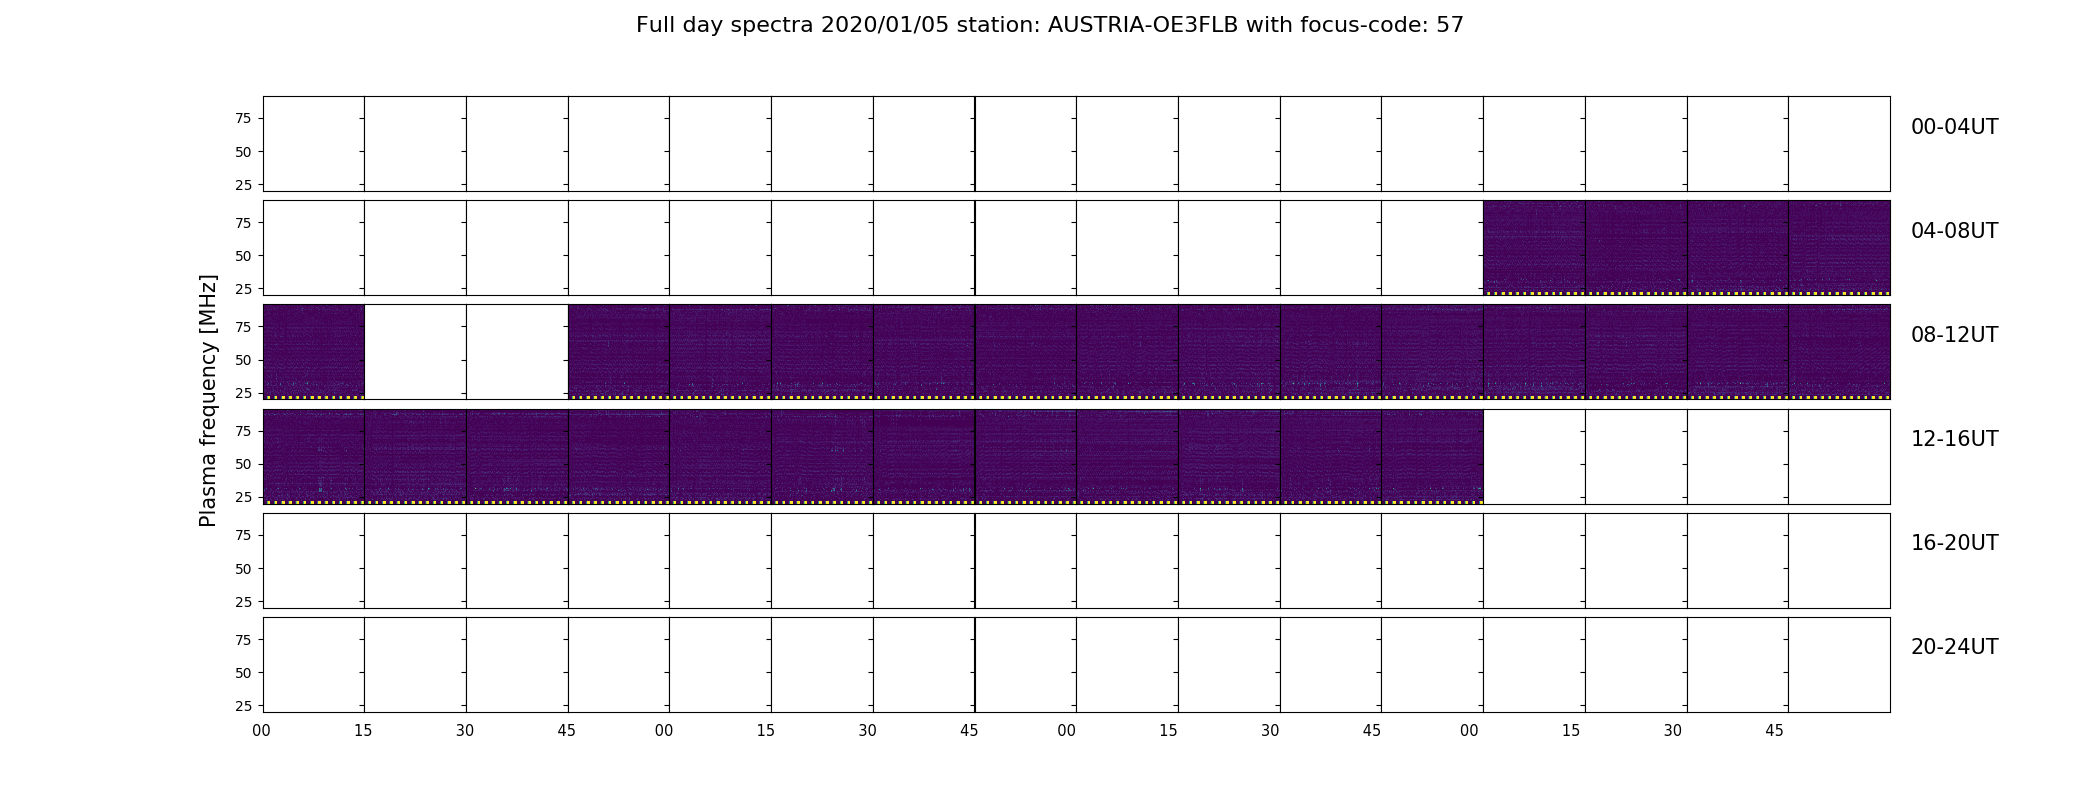Screen dimensions: 2100x800
Task: Select the 75 tick of the 04-08UT row
Action: point(243,223)
